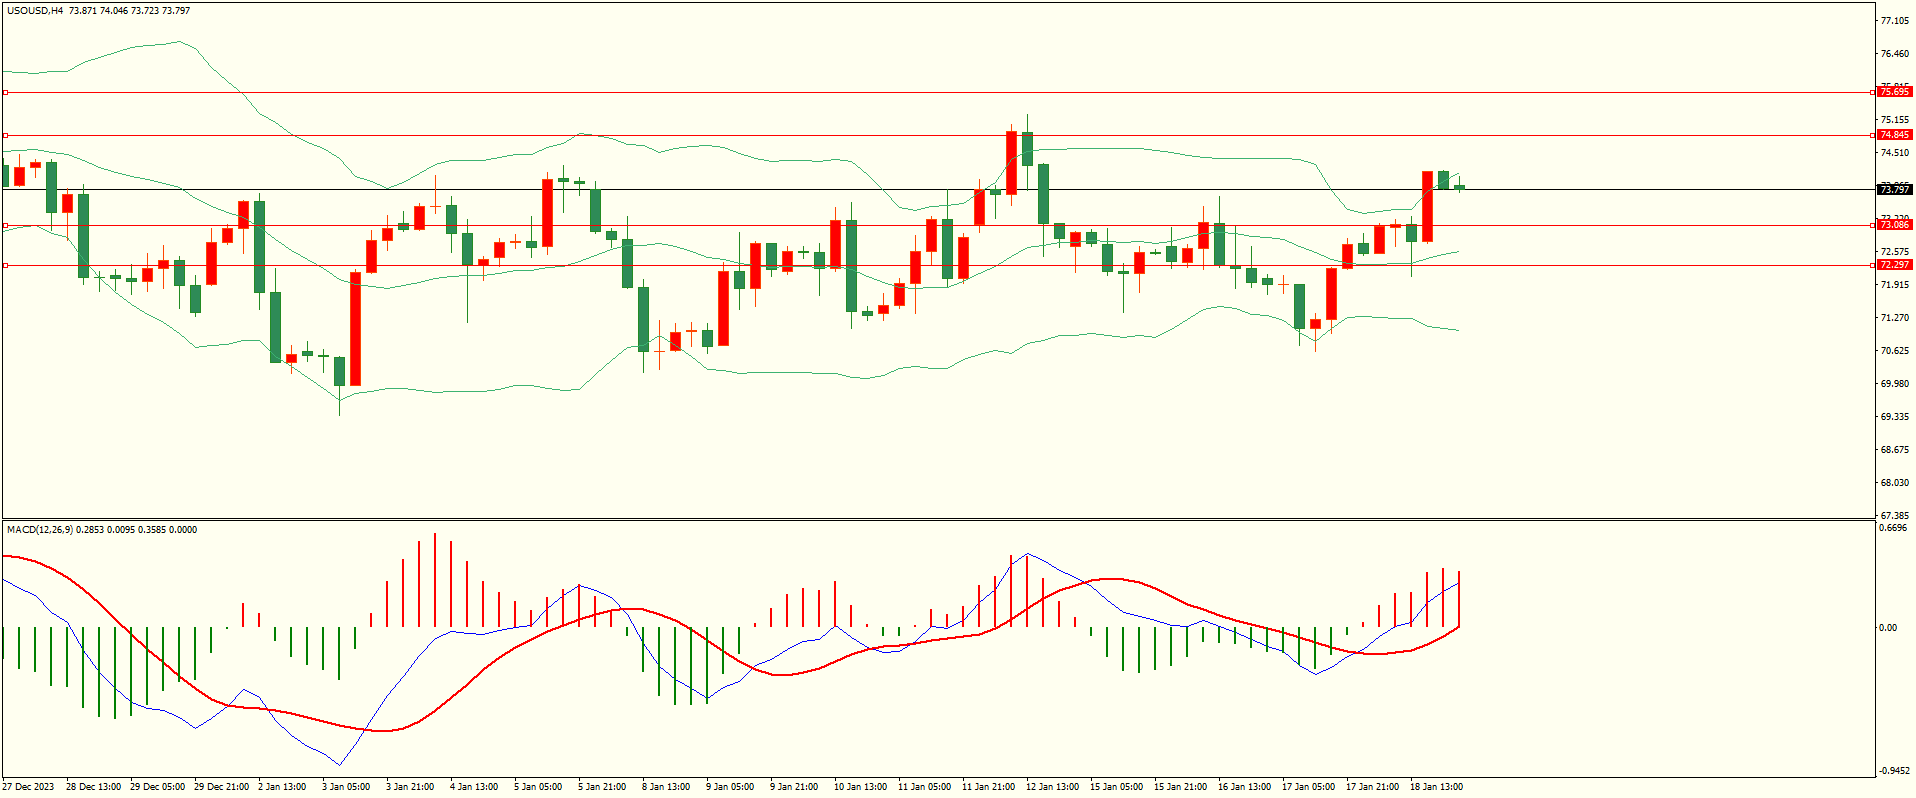Click left handle of 72.297 horizontal line
Image resolution: width=1916 pixels, height=798 pixels.
click(6, 265)
